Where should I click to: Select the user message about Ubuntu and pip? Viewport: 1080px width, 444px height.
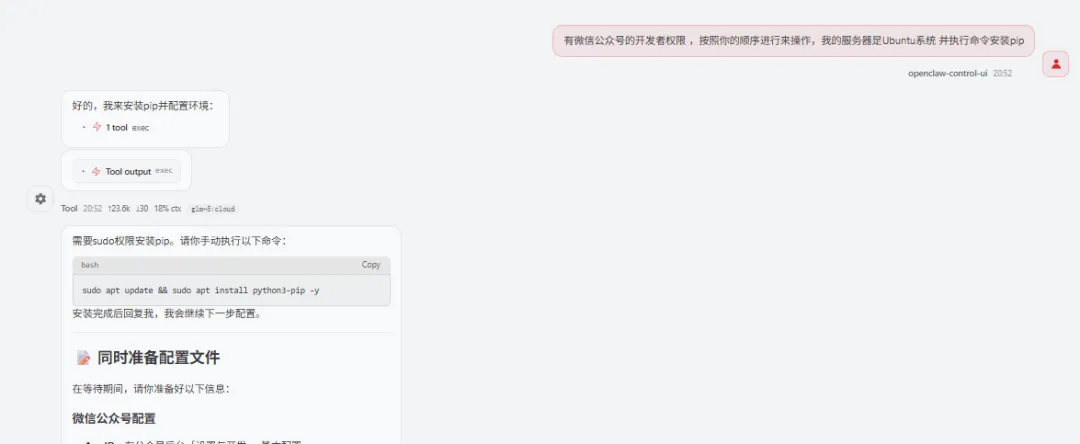pos(794,41)
